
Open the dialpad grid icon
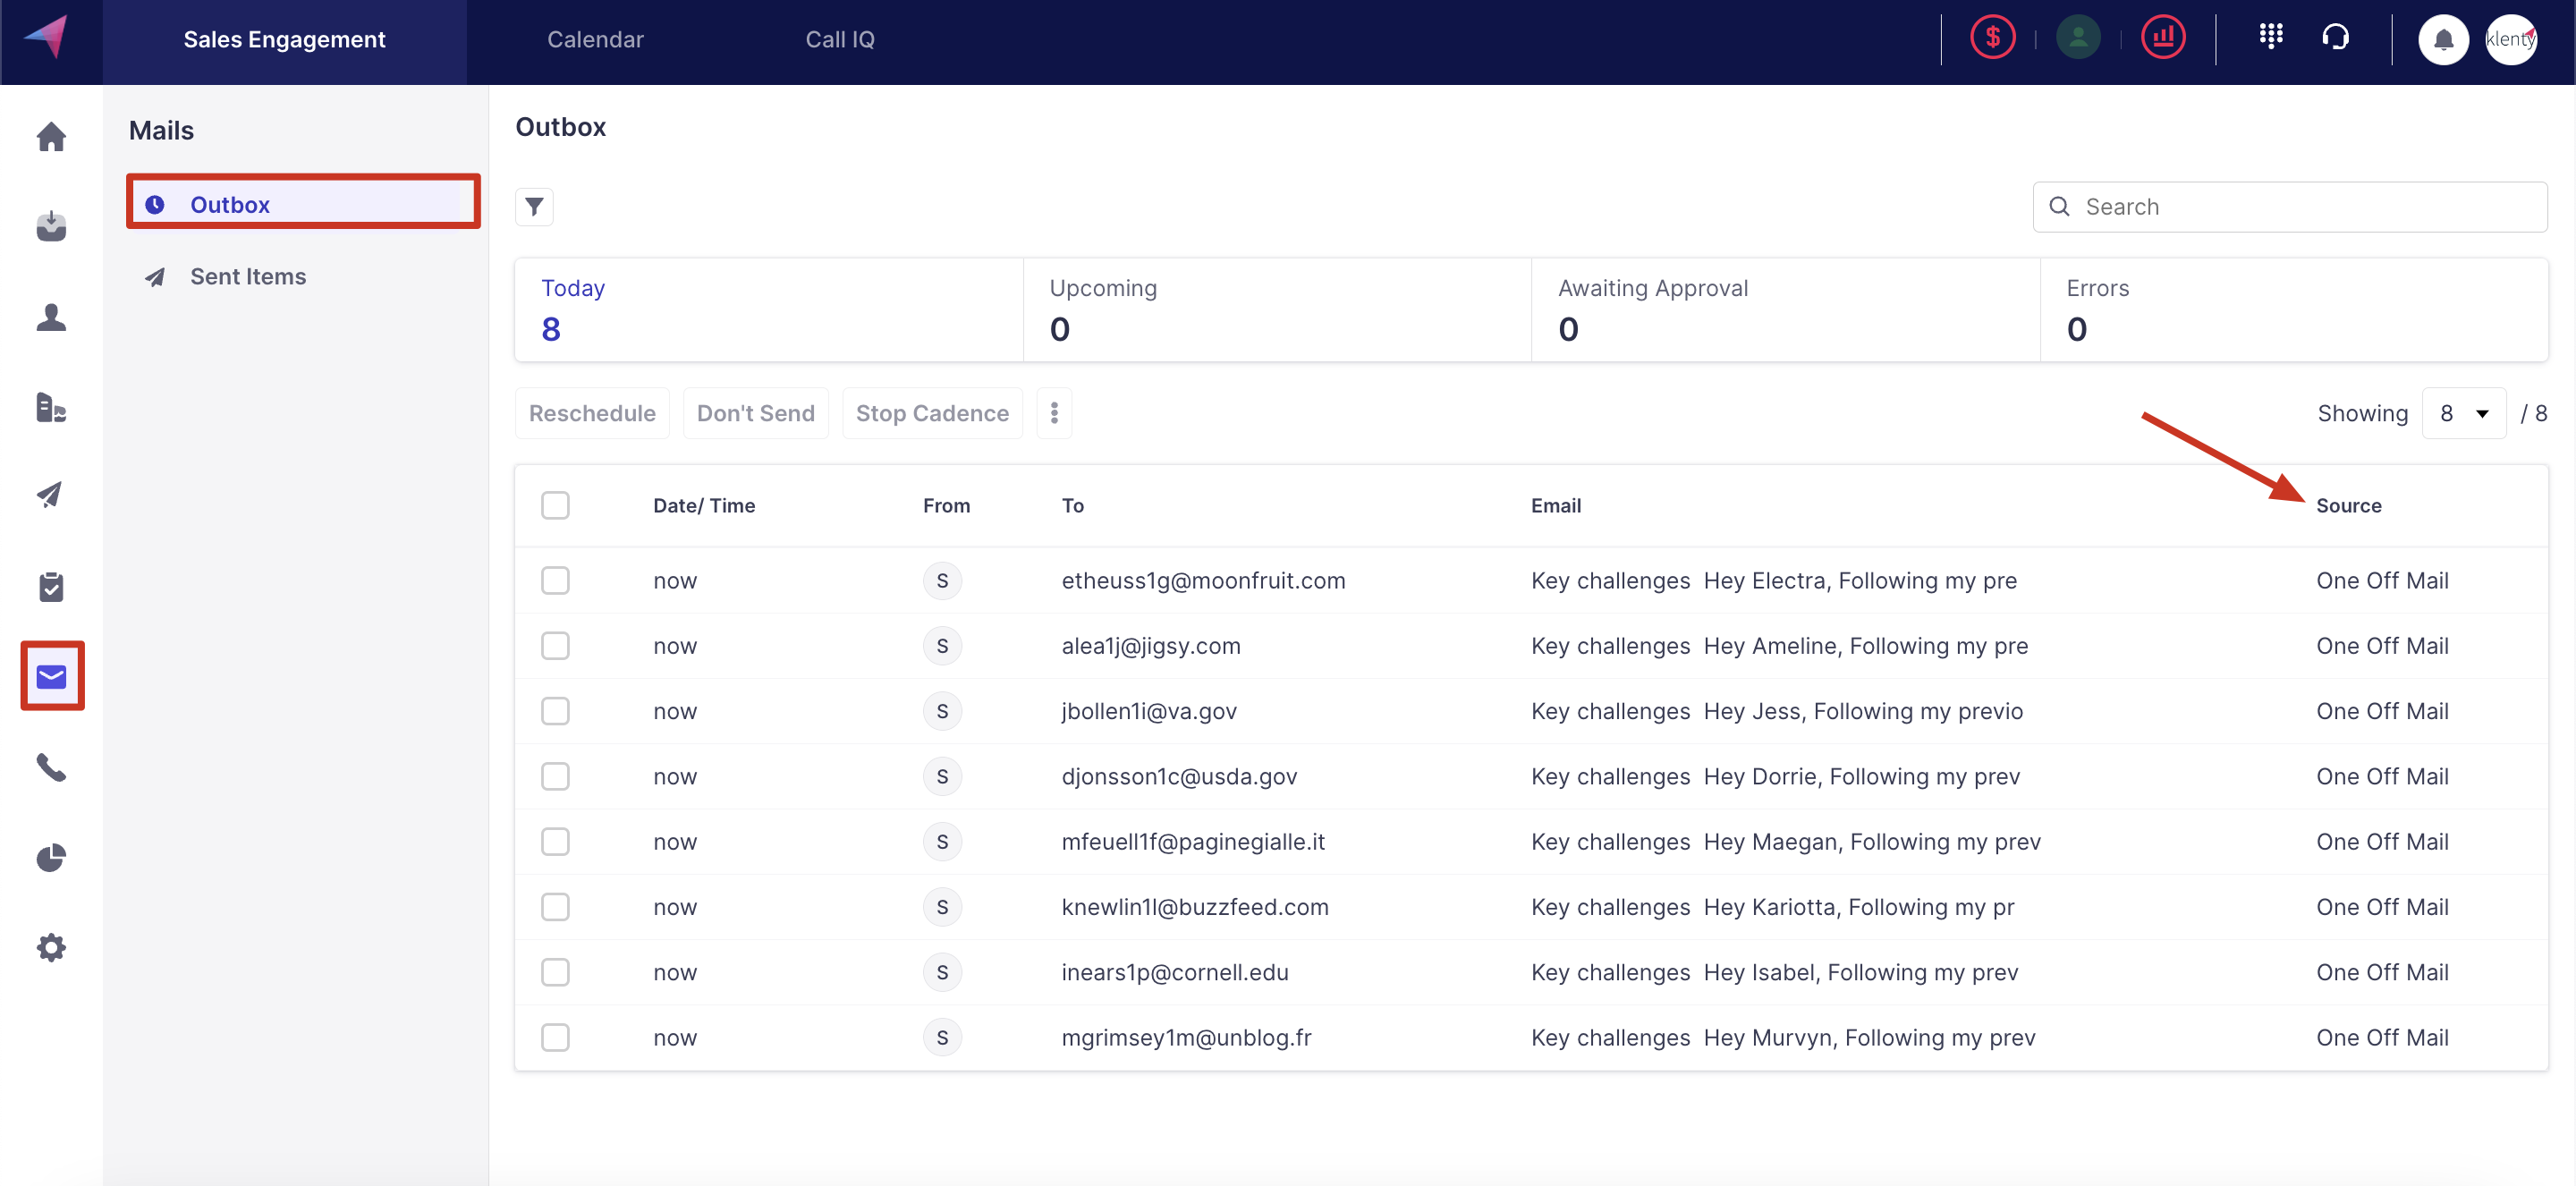[2270, 38]
